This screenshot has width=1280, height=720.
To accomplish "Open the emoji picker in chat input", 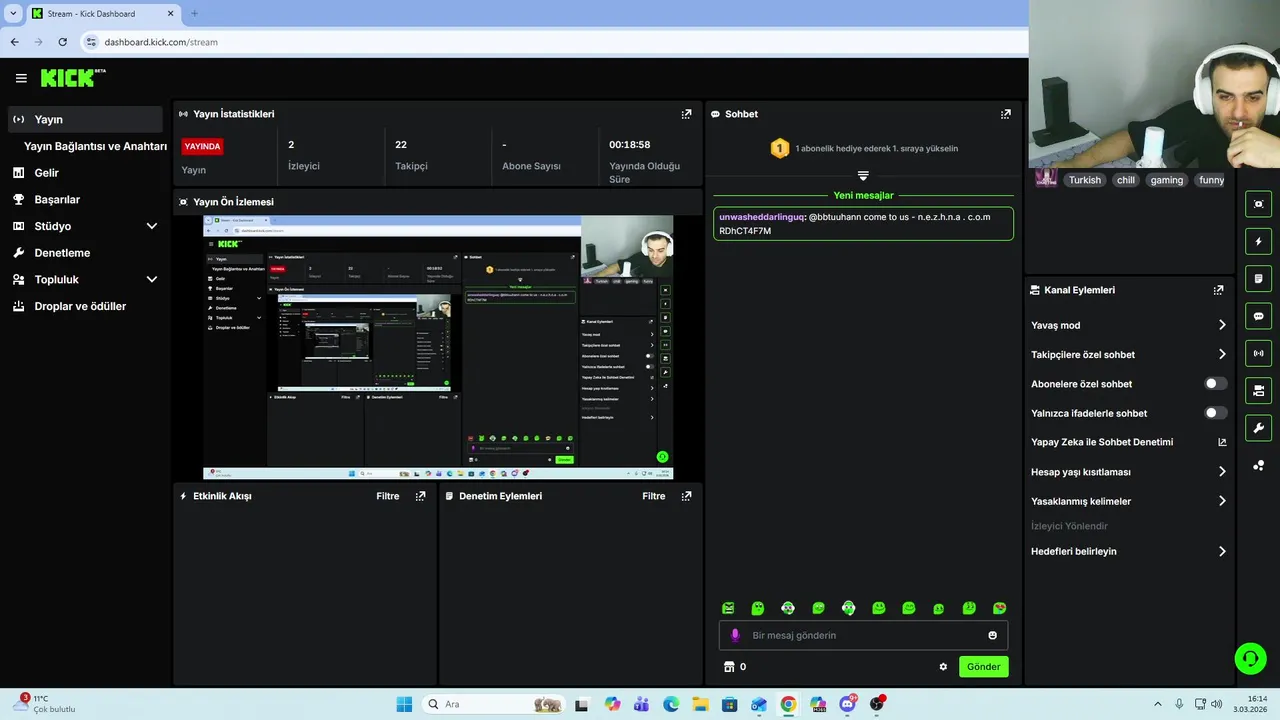I will pyautogui.click(x=992, y=635).
